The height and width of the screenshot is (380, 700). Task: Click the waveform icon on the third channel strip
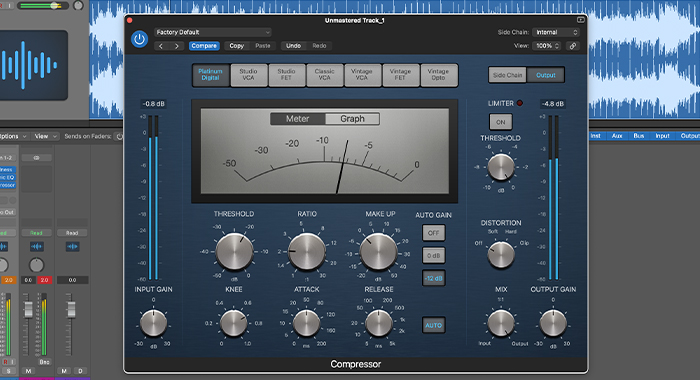(x=72, y=246)
